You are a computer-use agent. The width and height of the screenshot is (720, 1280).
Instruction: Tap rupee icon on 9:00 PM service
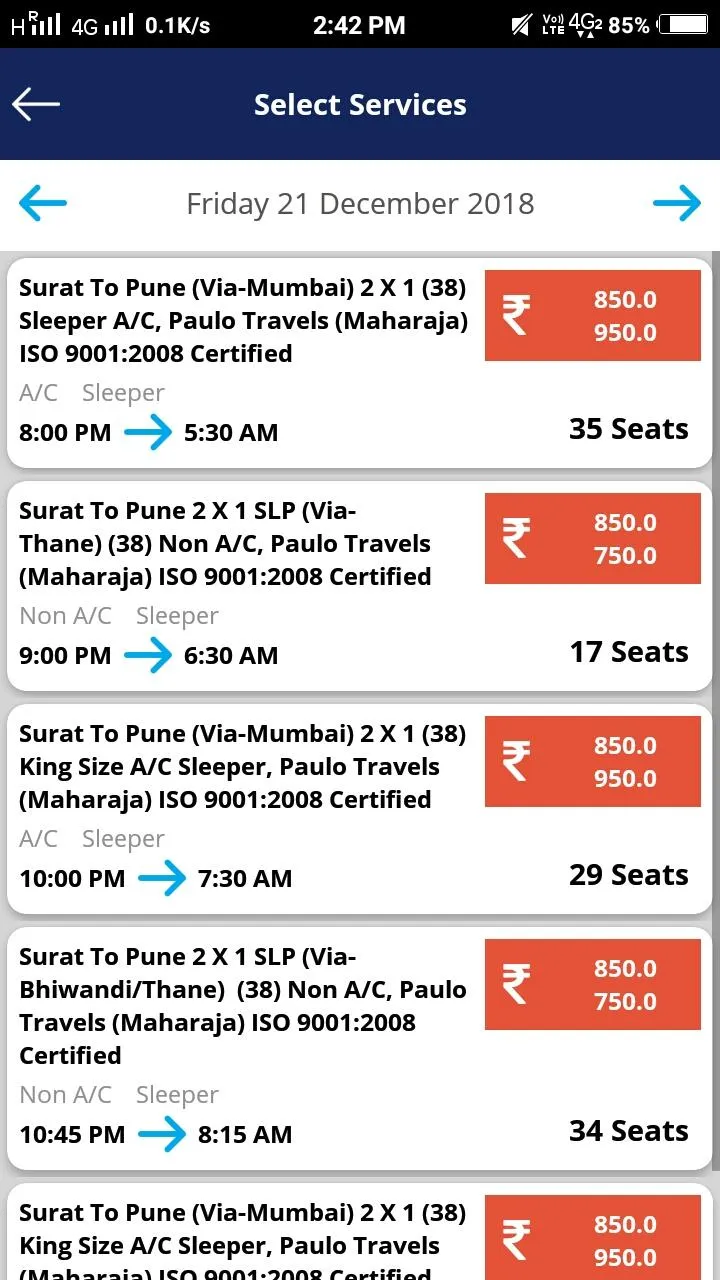point(516,538)
